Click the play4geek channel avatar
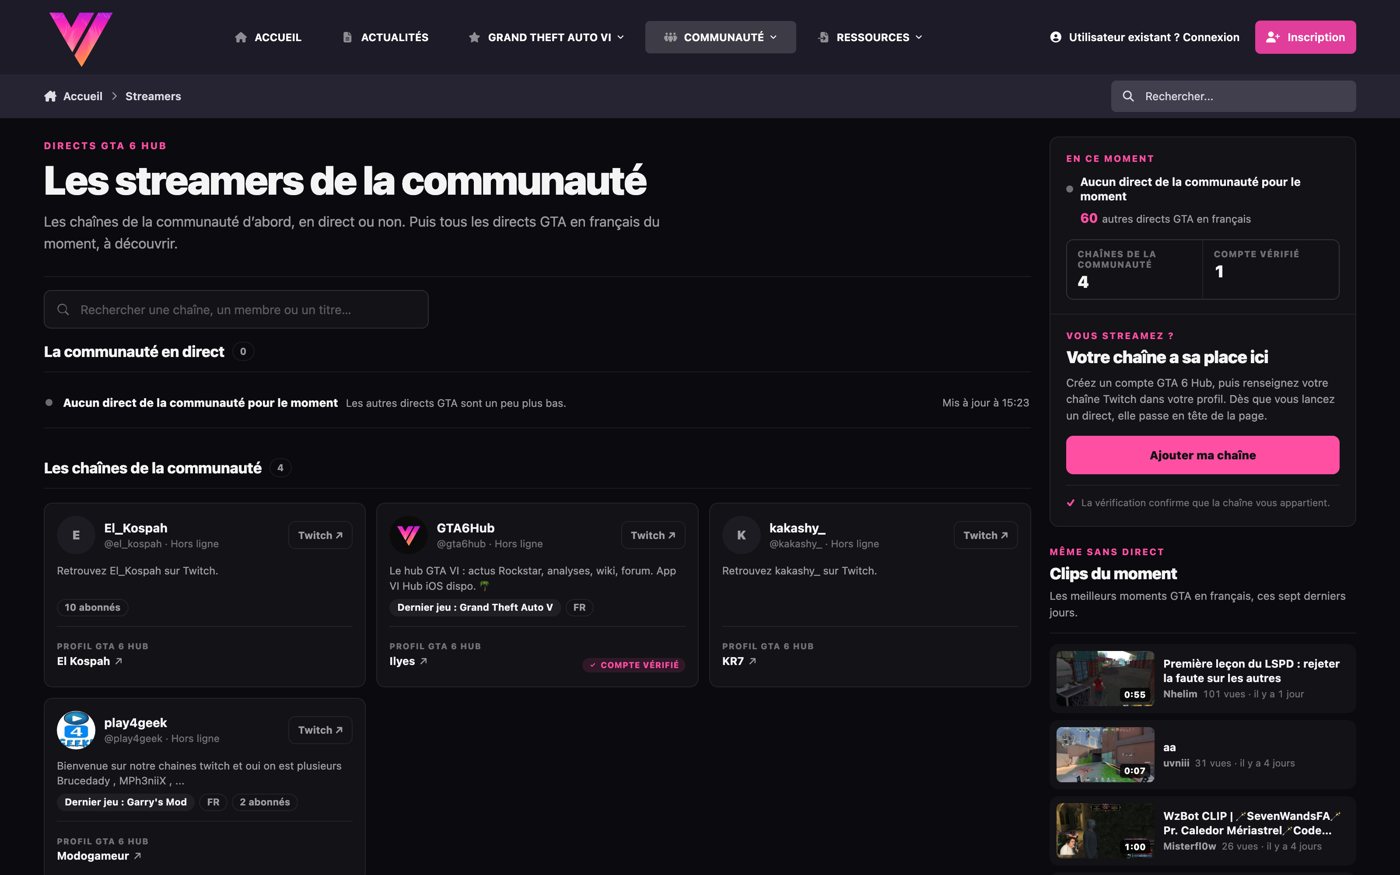 [x=76, y=730]
